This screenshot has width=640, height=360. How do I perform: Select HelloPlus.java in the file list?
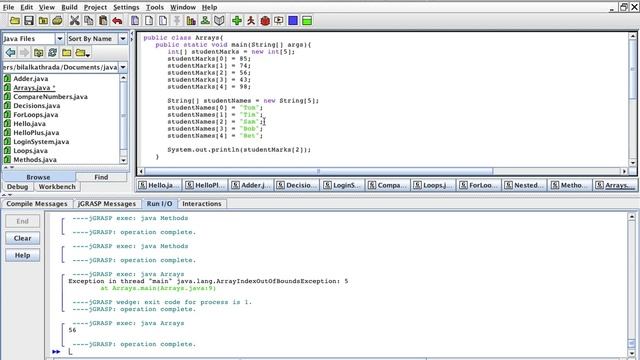point(36,133)
